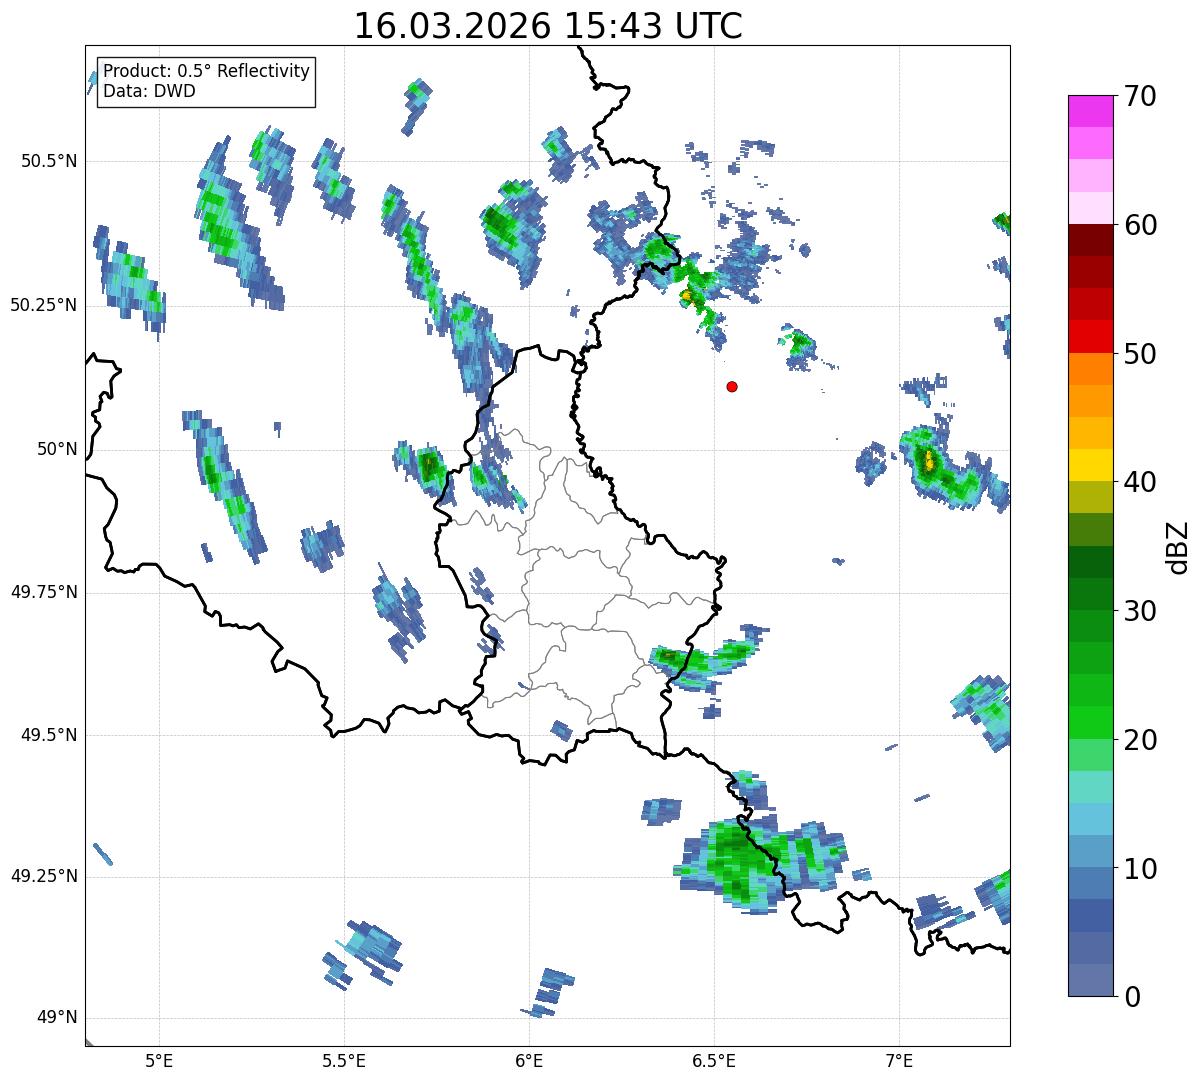Click the 5°E longitude tick label
1202x1081 pixels.
click(159, 1060)
